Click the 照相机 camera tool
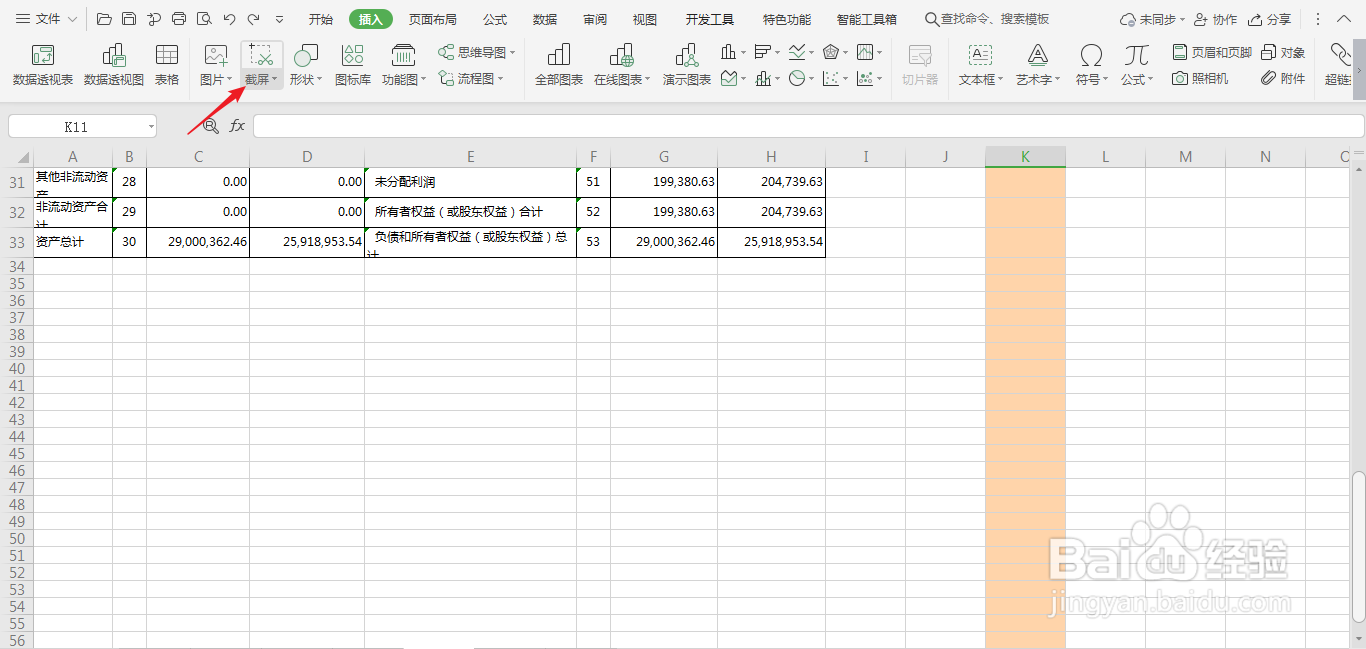 coord(1200,78)
